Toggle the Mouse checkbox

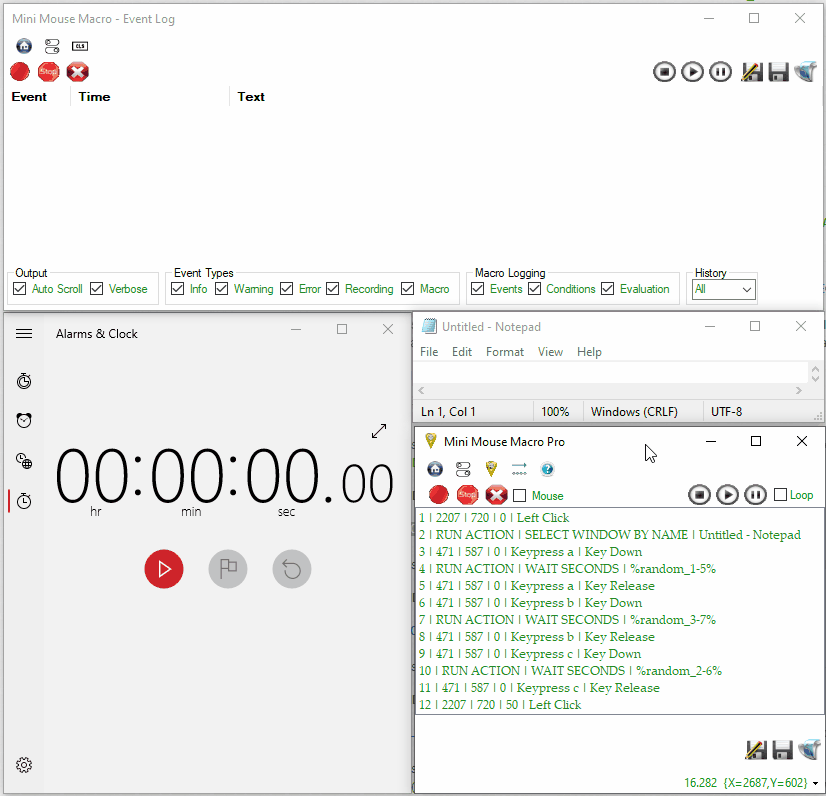(520, 495)
